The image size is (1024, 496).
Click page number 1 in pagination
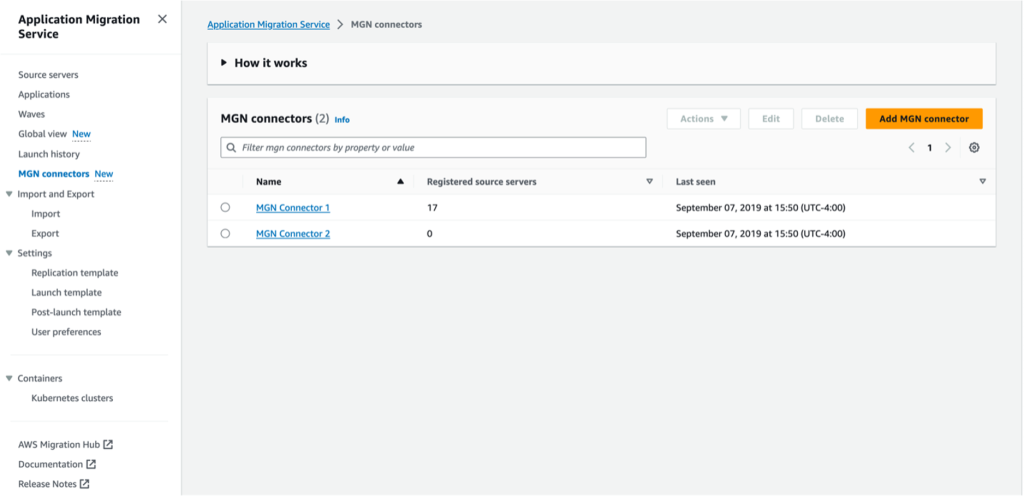point(929,147)
